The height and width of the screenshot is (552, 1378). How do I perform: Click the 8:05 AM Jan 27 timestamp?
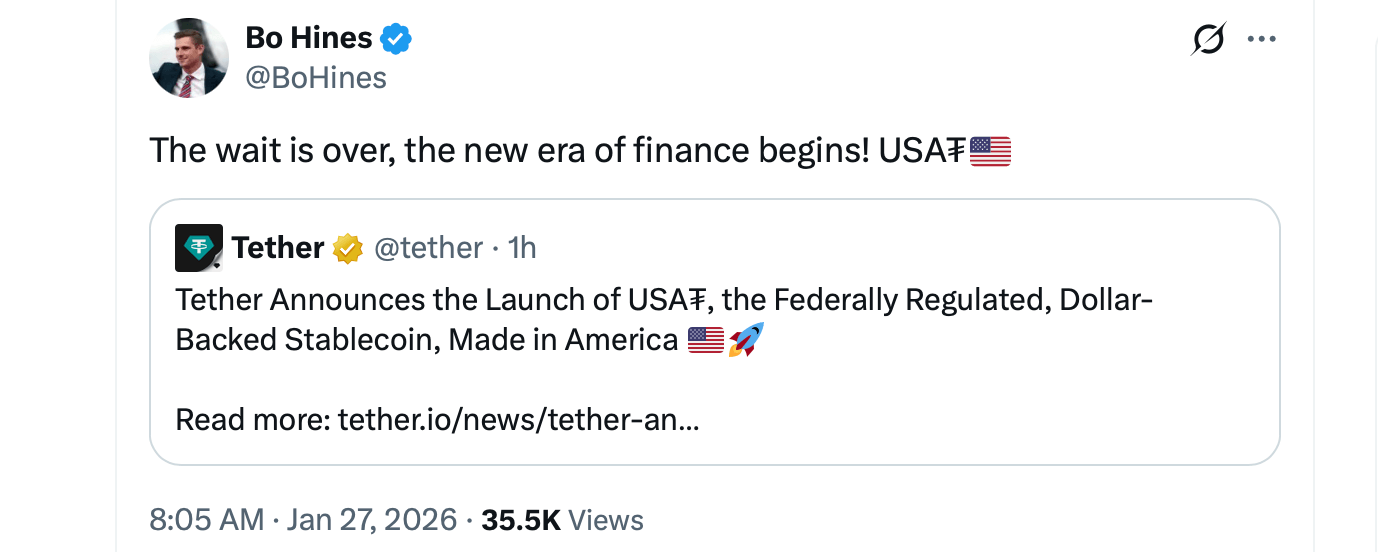point(305,520)
